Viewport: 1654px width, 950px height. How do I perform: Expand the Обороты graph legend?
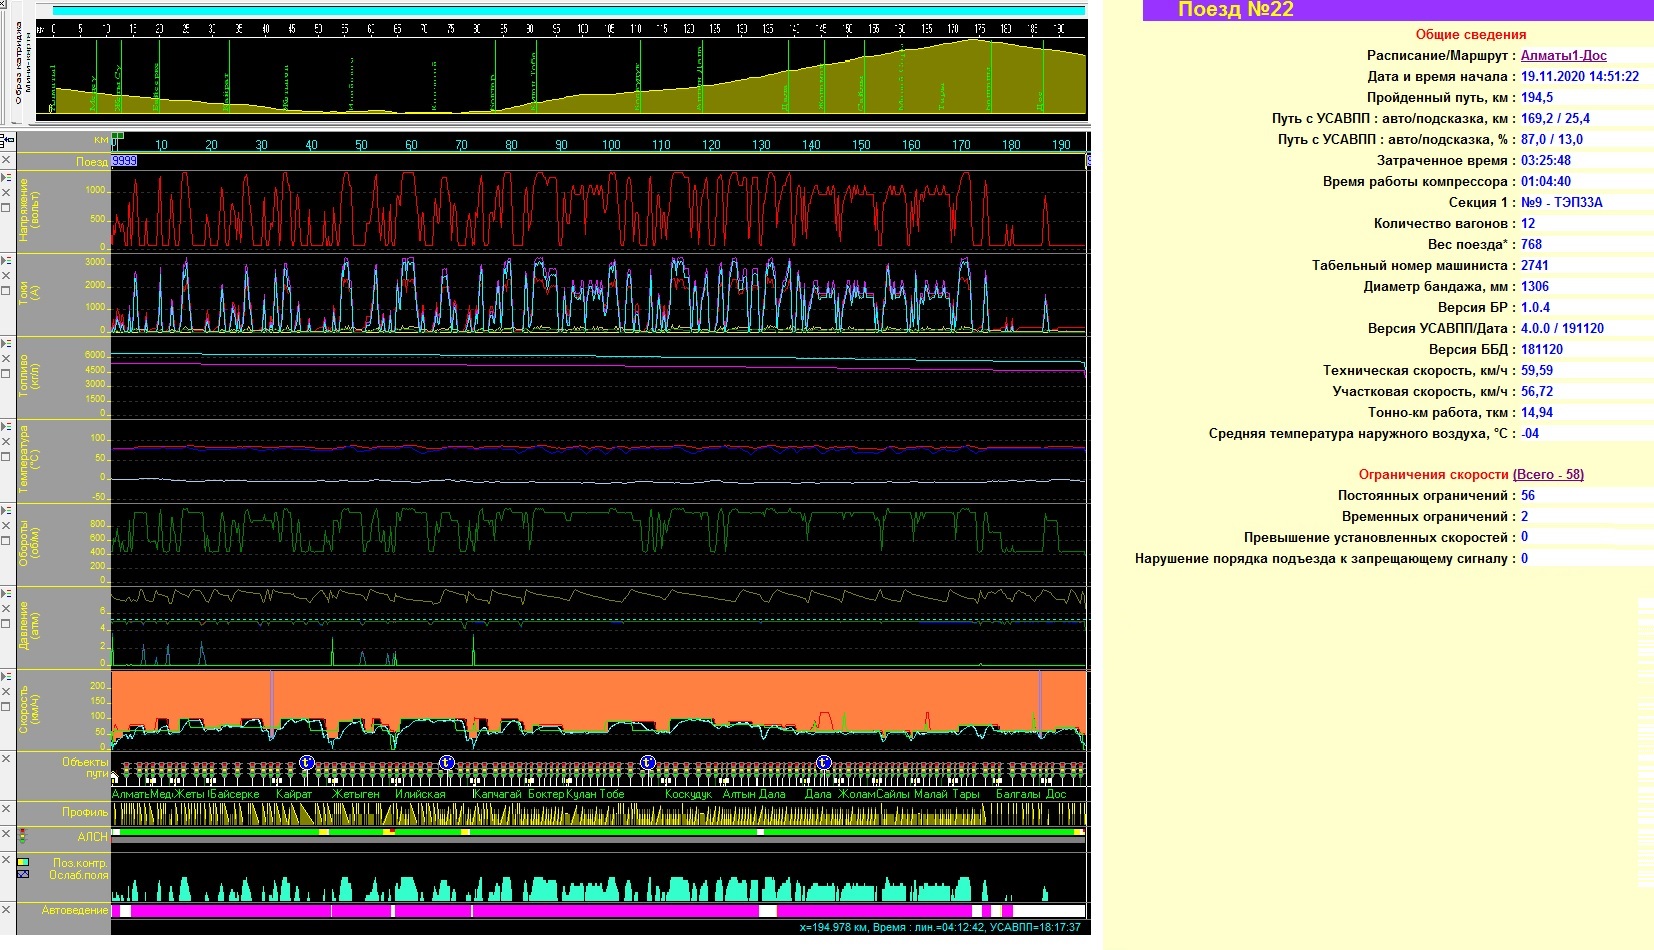6,510
